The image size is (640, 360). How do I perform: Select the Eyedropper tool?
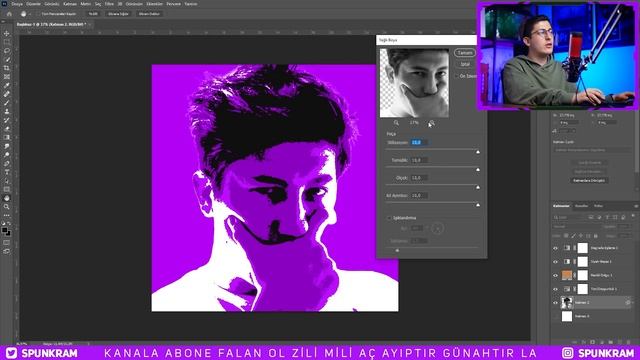click(7, 85)
